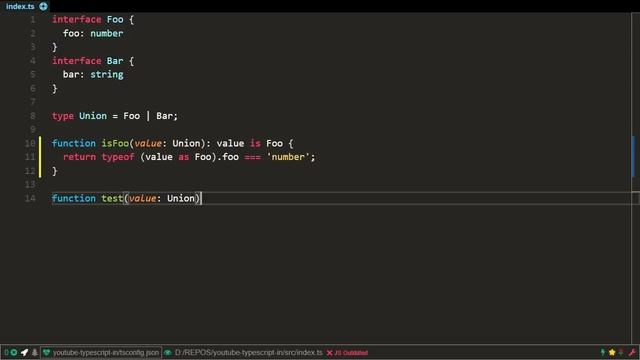This screenshot has height=360, width=640.
Task: Click the bell-shaped icon in status bar
Action: (35, 352)
